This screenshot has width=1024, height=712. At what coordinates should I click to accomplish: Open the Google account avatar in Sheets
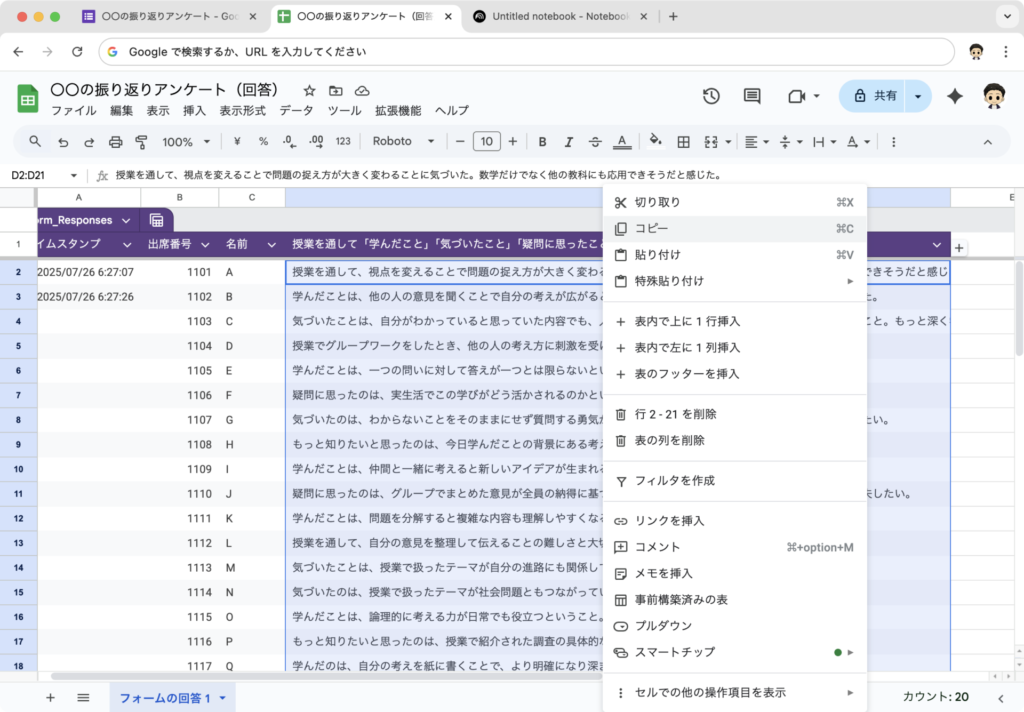[994, 96]
